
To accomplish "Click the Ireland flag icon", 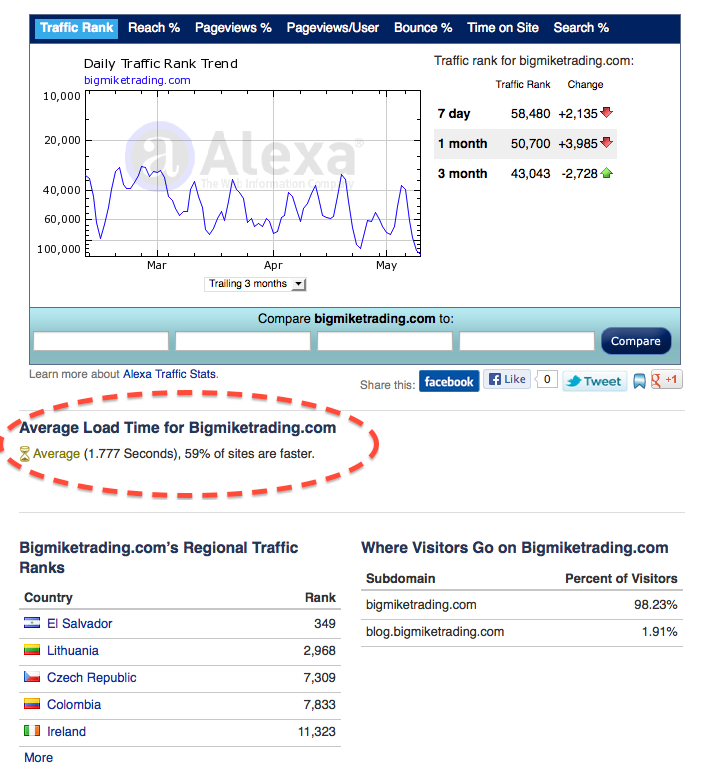I will (32, 731).
